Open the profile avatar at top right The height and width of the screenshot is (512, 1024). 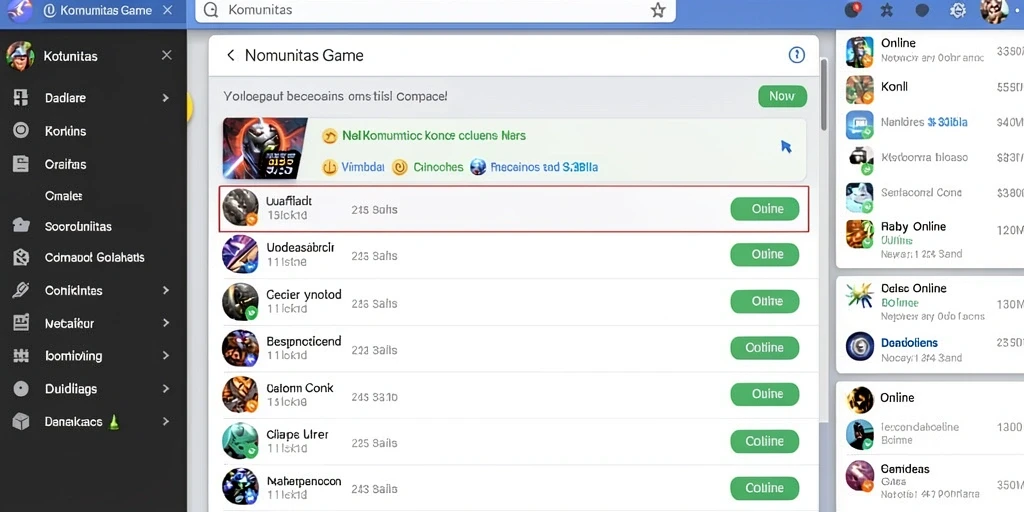click(994, 10)
